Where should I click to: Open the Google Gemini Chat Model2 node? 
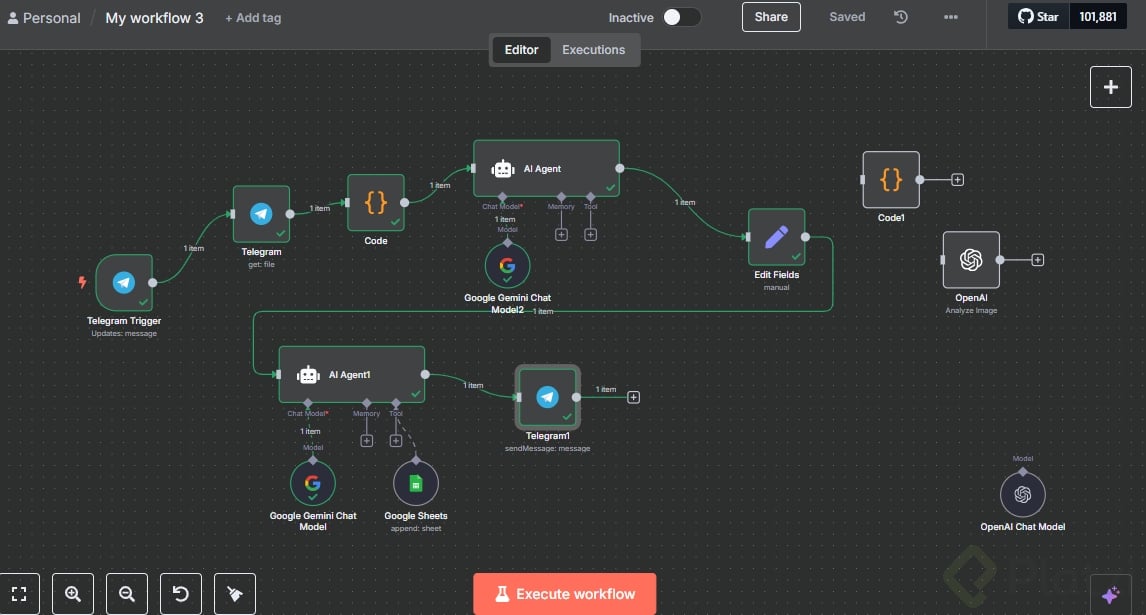pyautogui.click(x=507, y=265)
